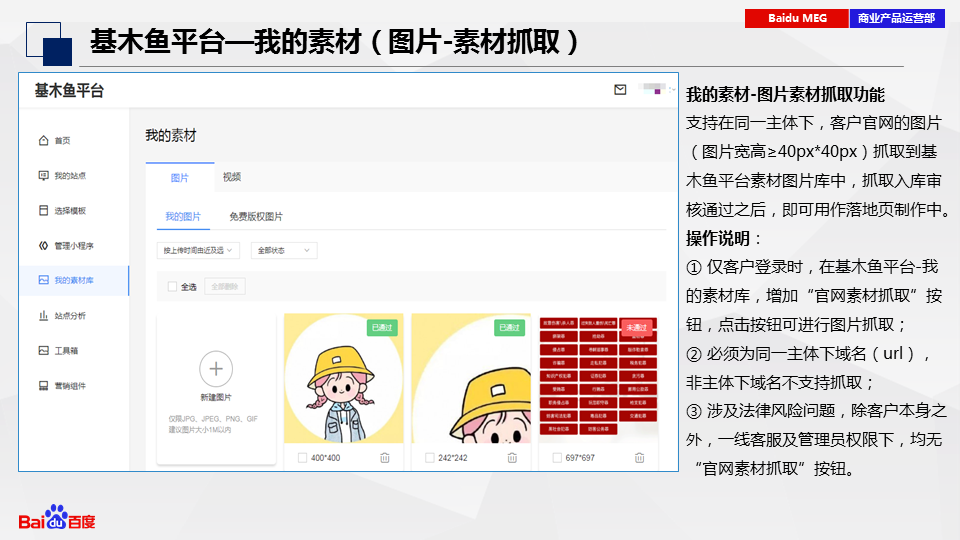Click the 新建图片 label
The image size is (960, 540).
coord(216,397)
